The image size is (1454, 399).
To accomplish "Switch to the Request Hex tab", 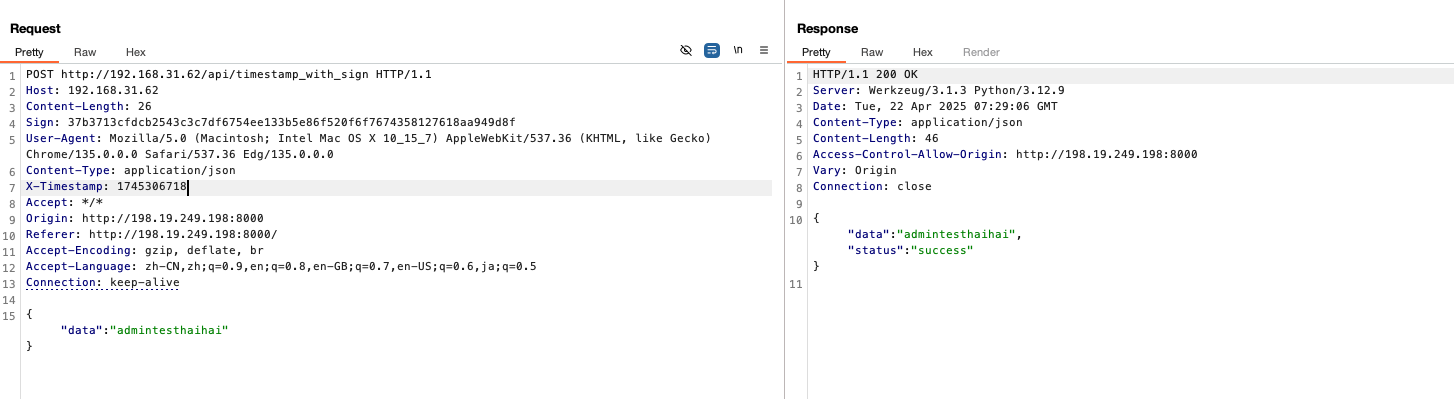I will (x=136, y=52).
